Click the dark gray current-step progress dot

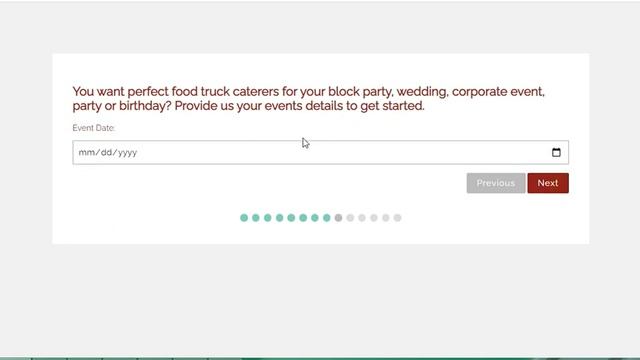pos(338,218)
